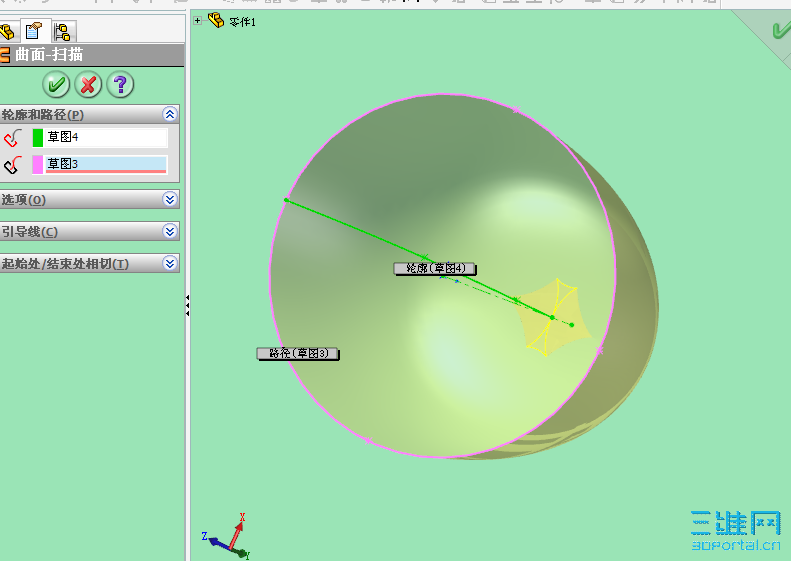This screenshot has height=561, width=791.
Task: Switch to the ConfigurationManager tab
Action: pyautogui.click(x=64, y=32)
